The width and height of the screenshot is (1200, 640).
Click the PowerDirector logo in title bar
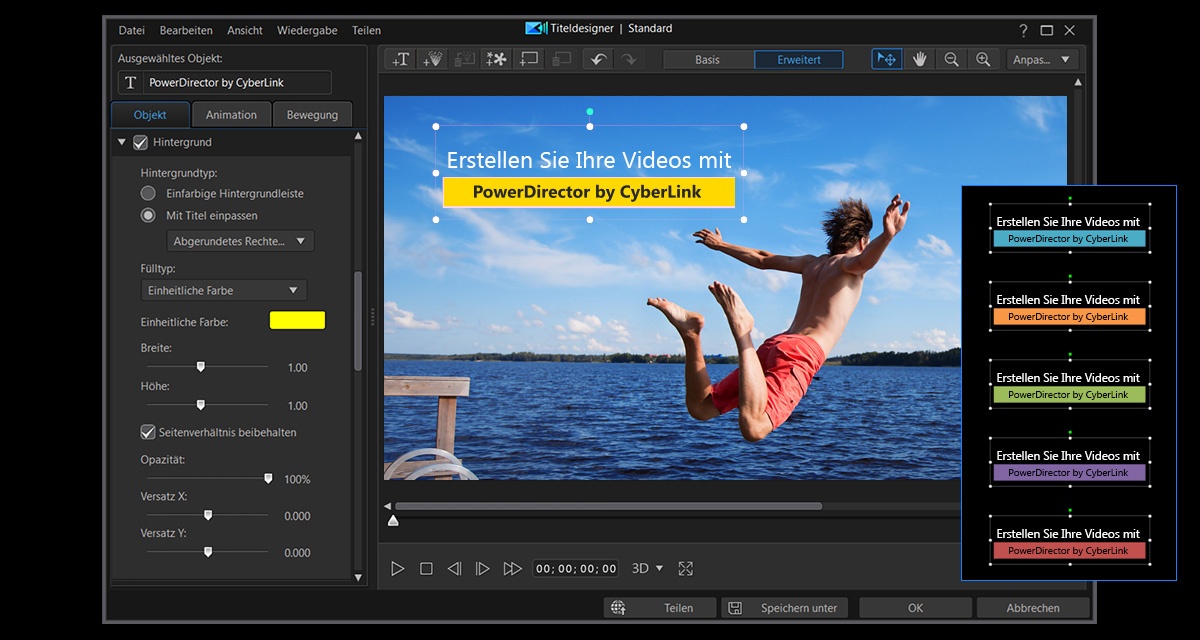(535, 29)
